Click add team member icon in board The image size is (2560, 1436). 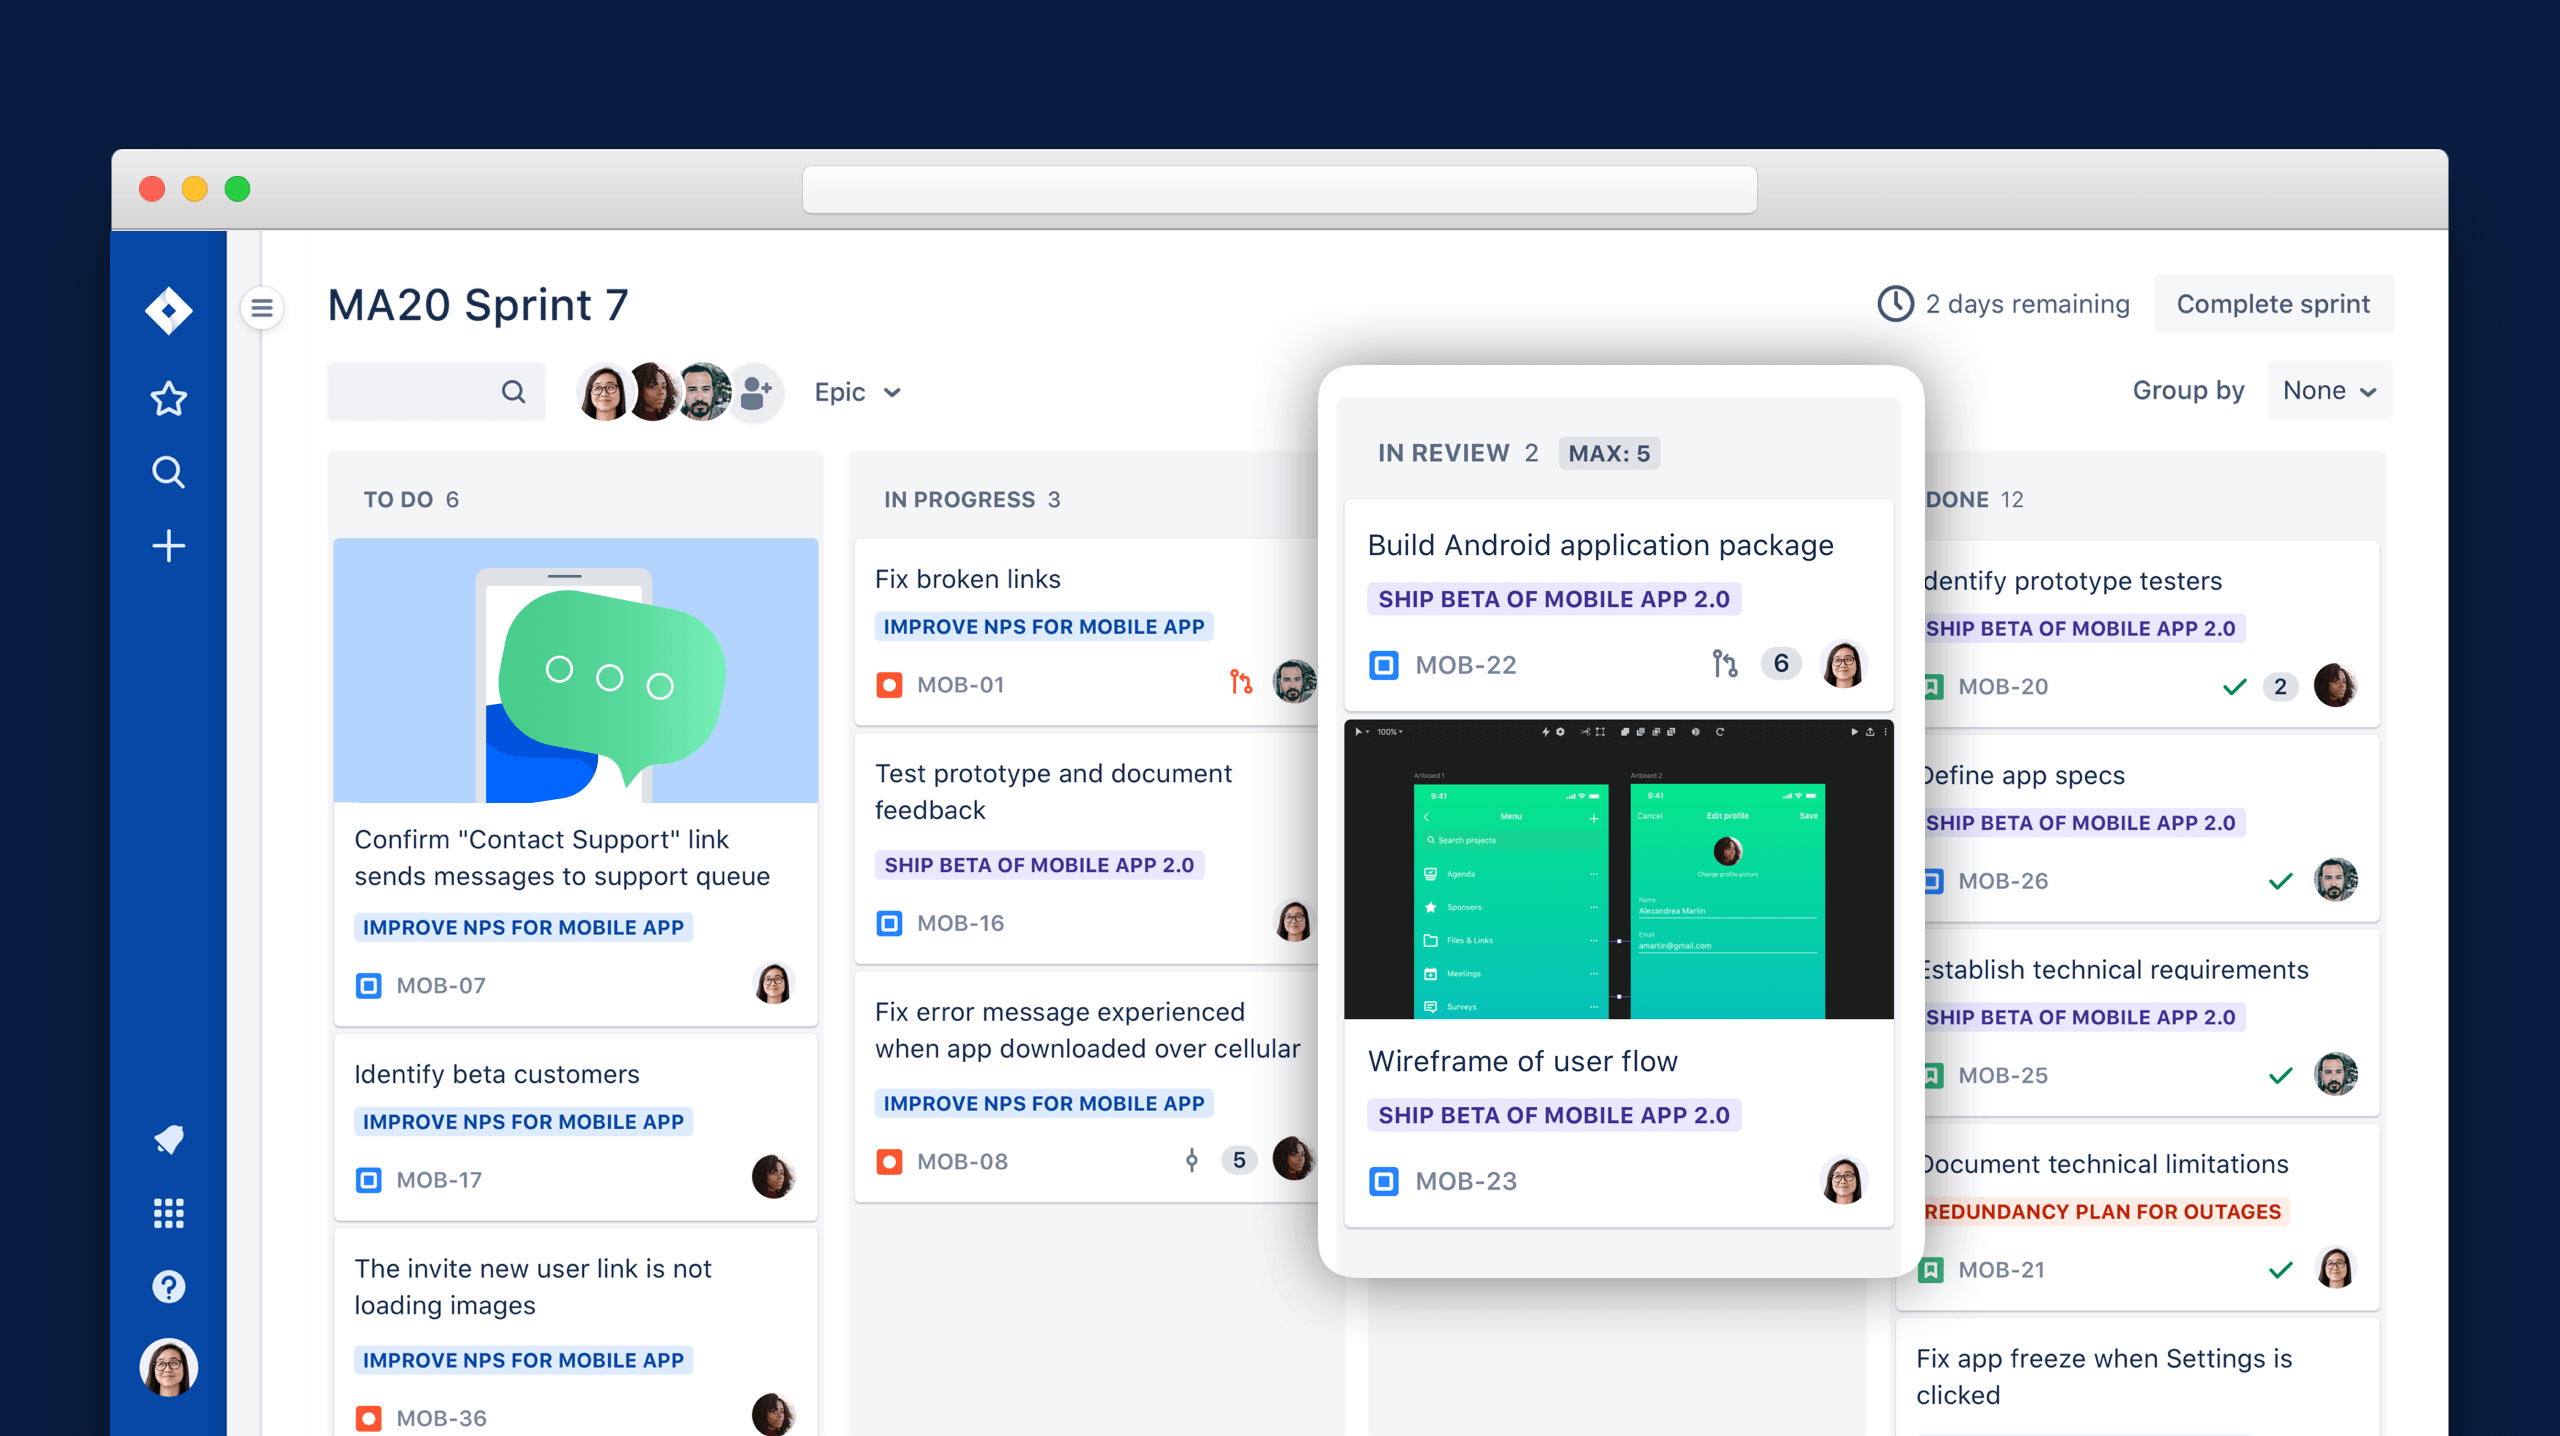click(x=754, y=390)
